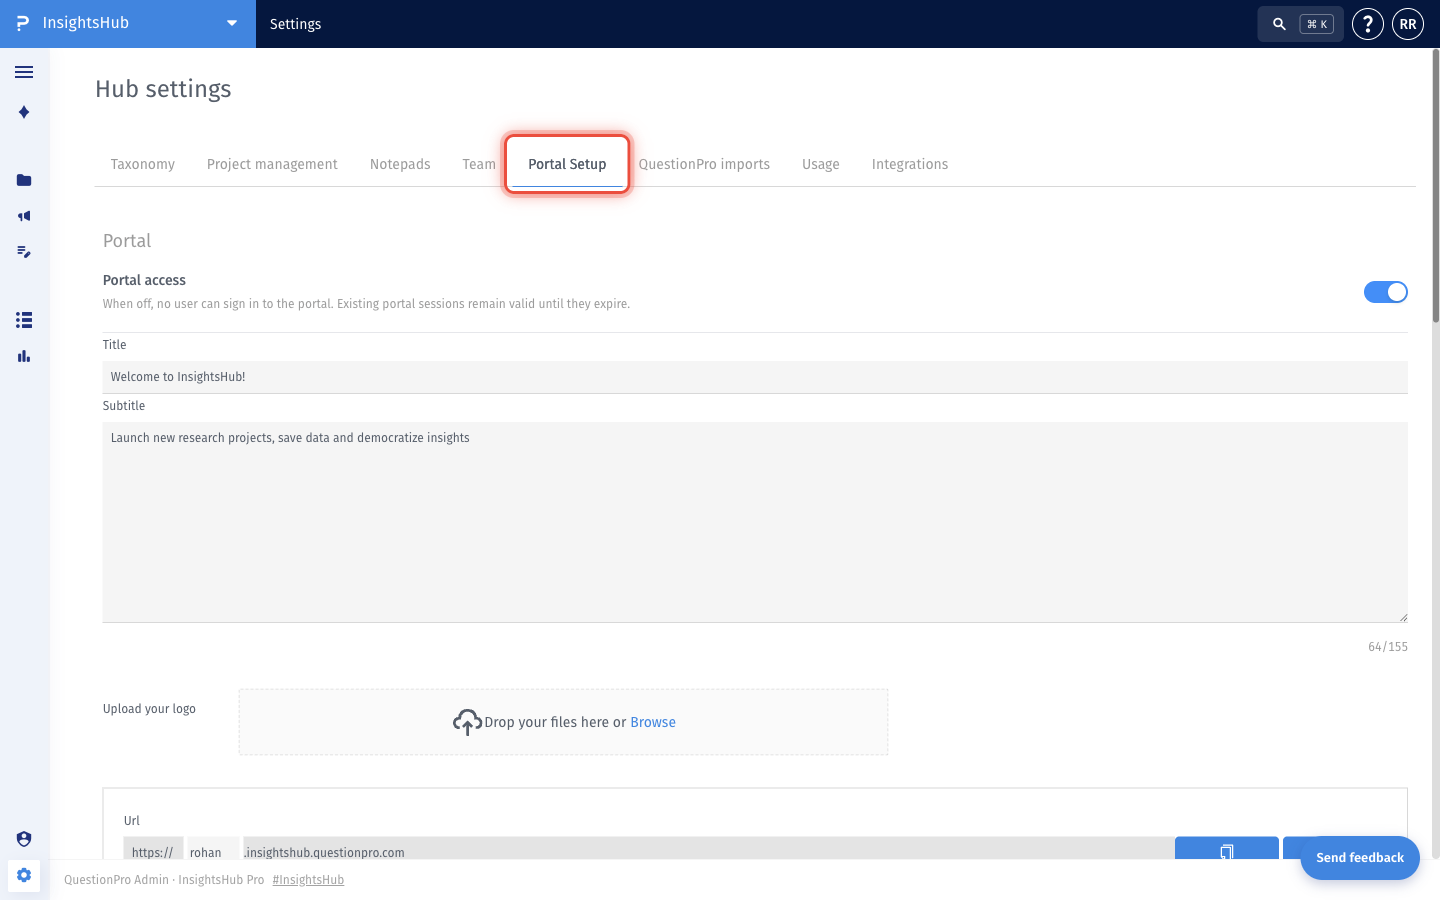Open the RR user profile avatar

[x=1408, y=24]
